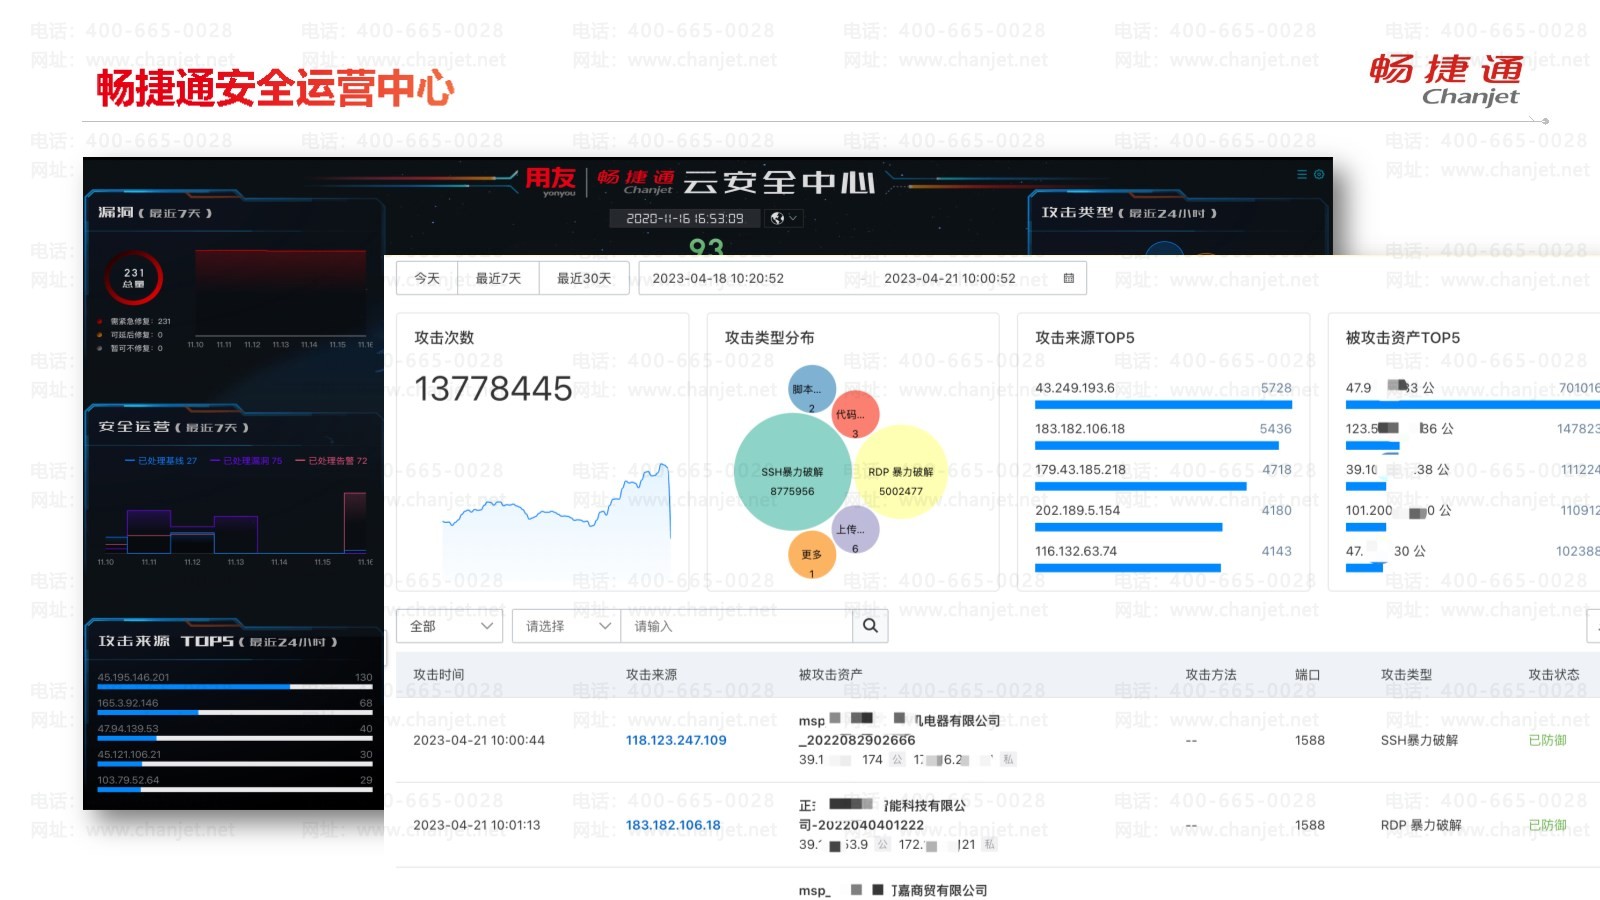Click the SSH暴力破解 bubble in the chart
The image size is (1600, 900).
(793, 472)
